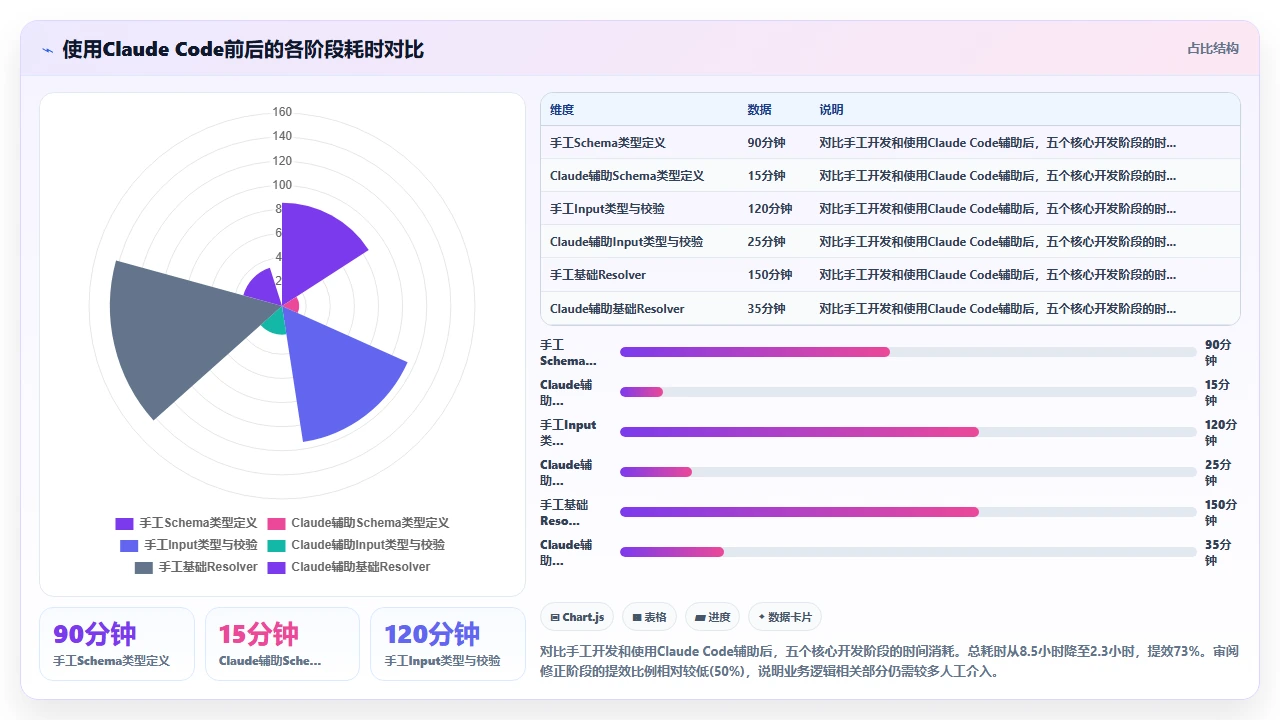This screenshot has width=1280, height=720.
Task: Click the 表格 tag
Action: click(649, 617)
